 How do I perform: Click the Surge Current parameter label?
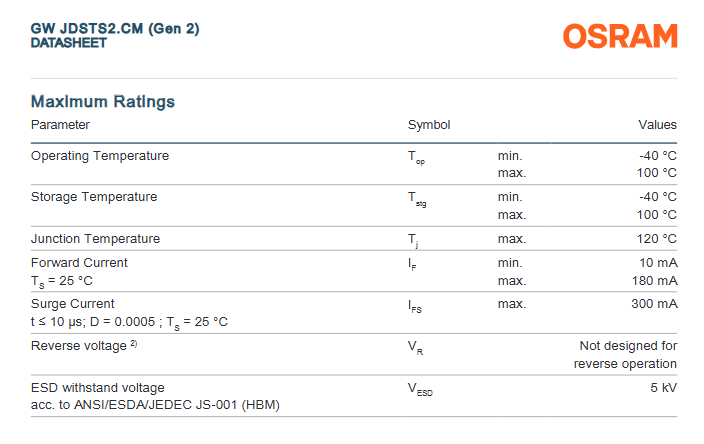[73, 304]
